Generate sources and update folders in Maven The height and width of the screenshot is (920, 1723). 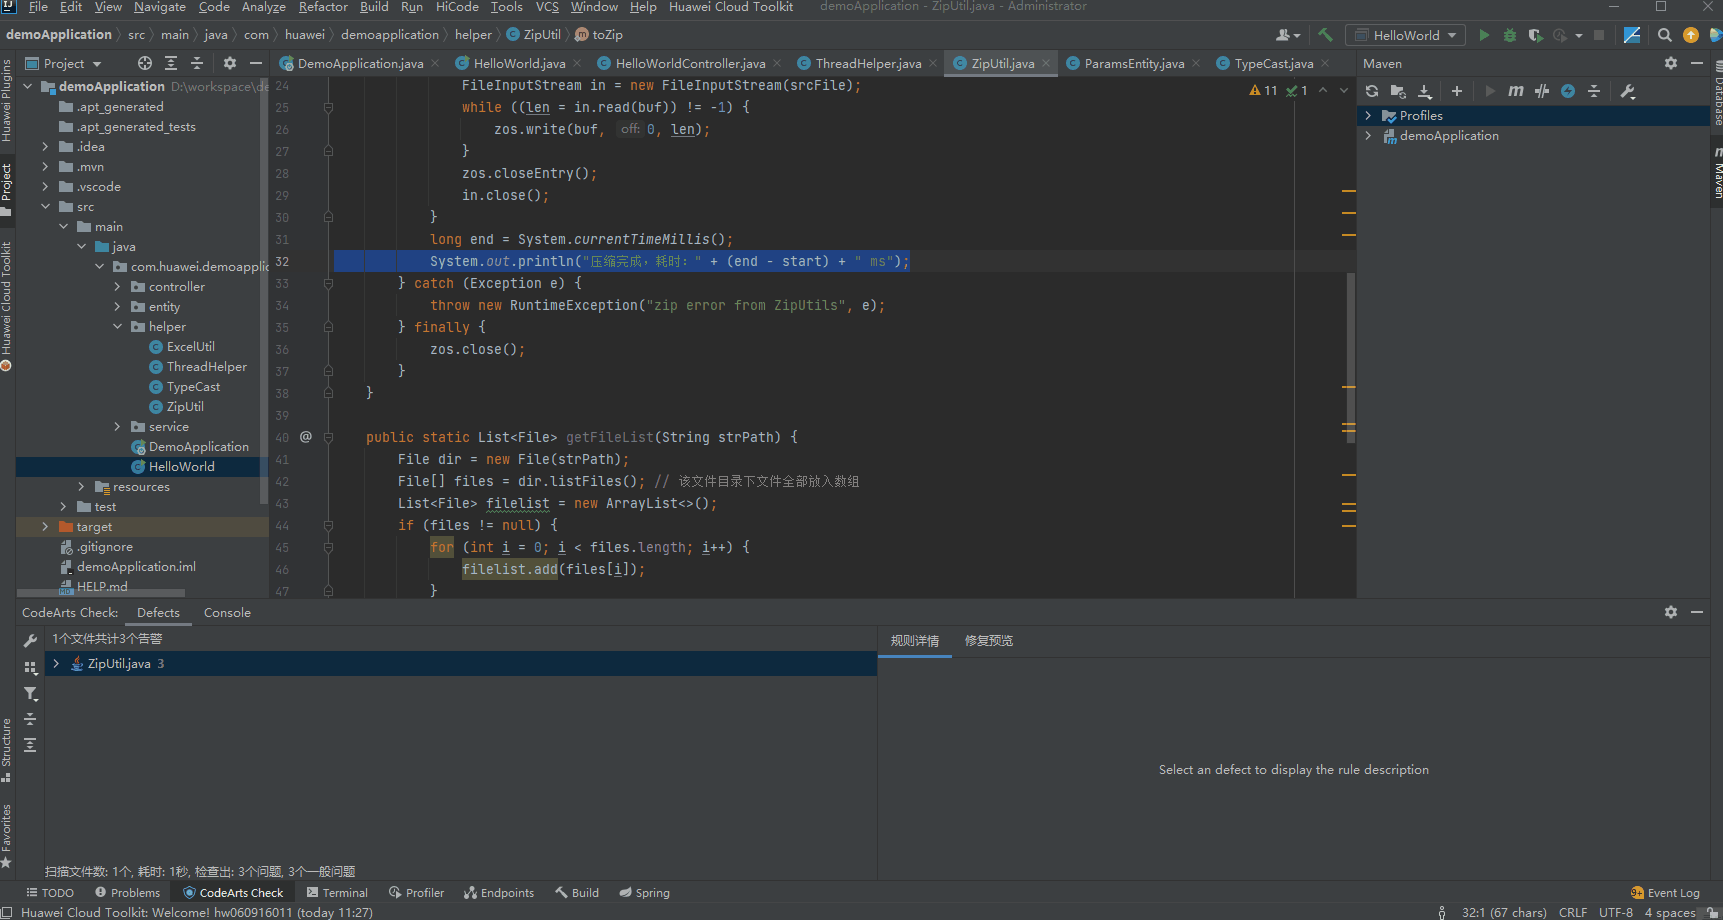1398,91
